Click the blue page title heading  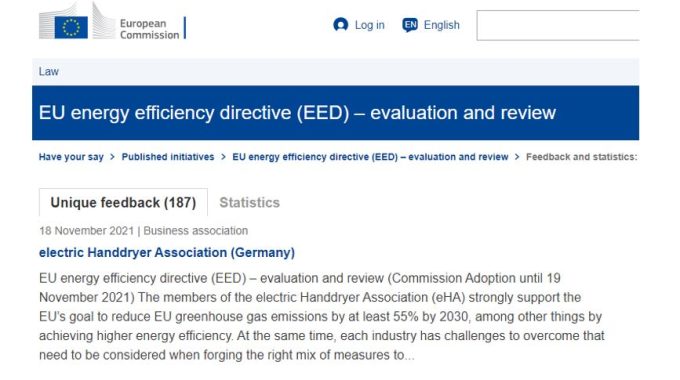pyautogui.click(x=297, y=113)
